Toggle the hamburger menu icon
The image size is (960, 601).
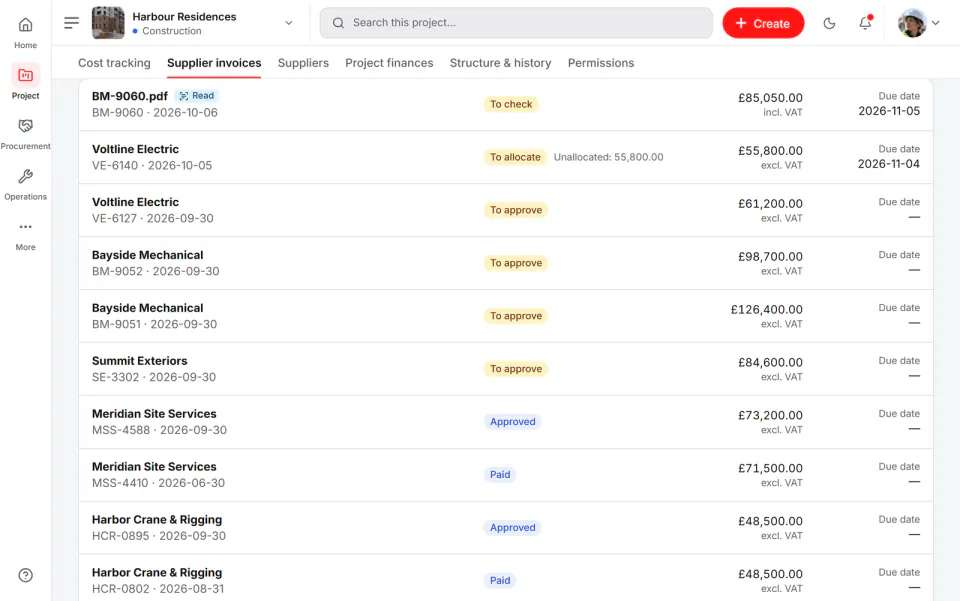coord(71,23)
